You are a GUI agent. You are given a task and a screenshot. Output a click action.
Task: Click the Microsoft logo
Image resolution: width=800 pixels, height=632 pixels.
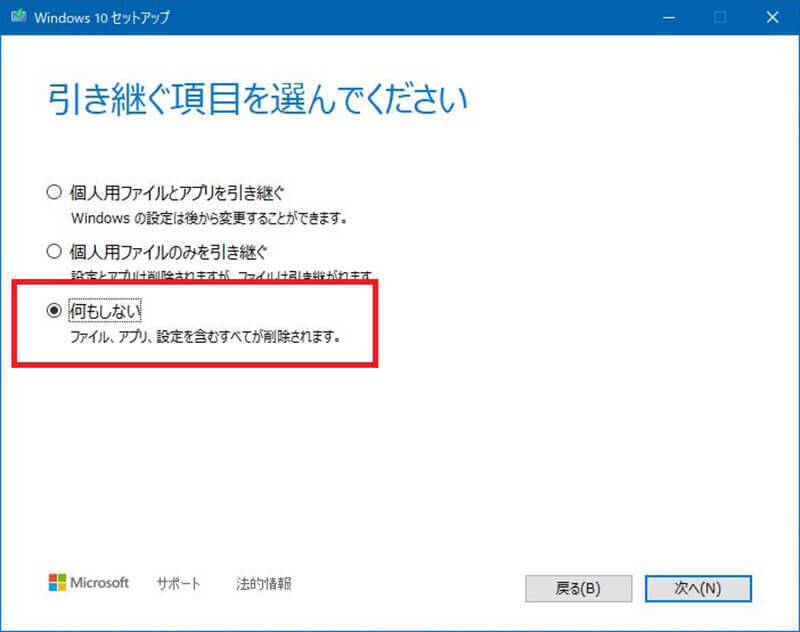point(89,583)
